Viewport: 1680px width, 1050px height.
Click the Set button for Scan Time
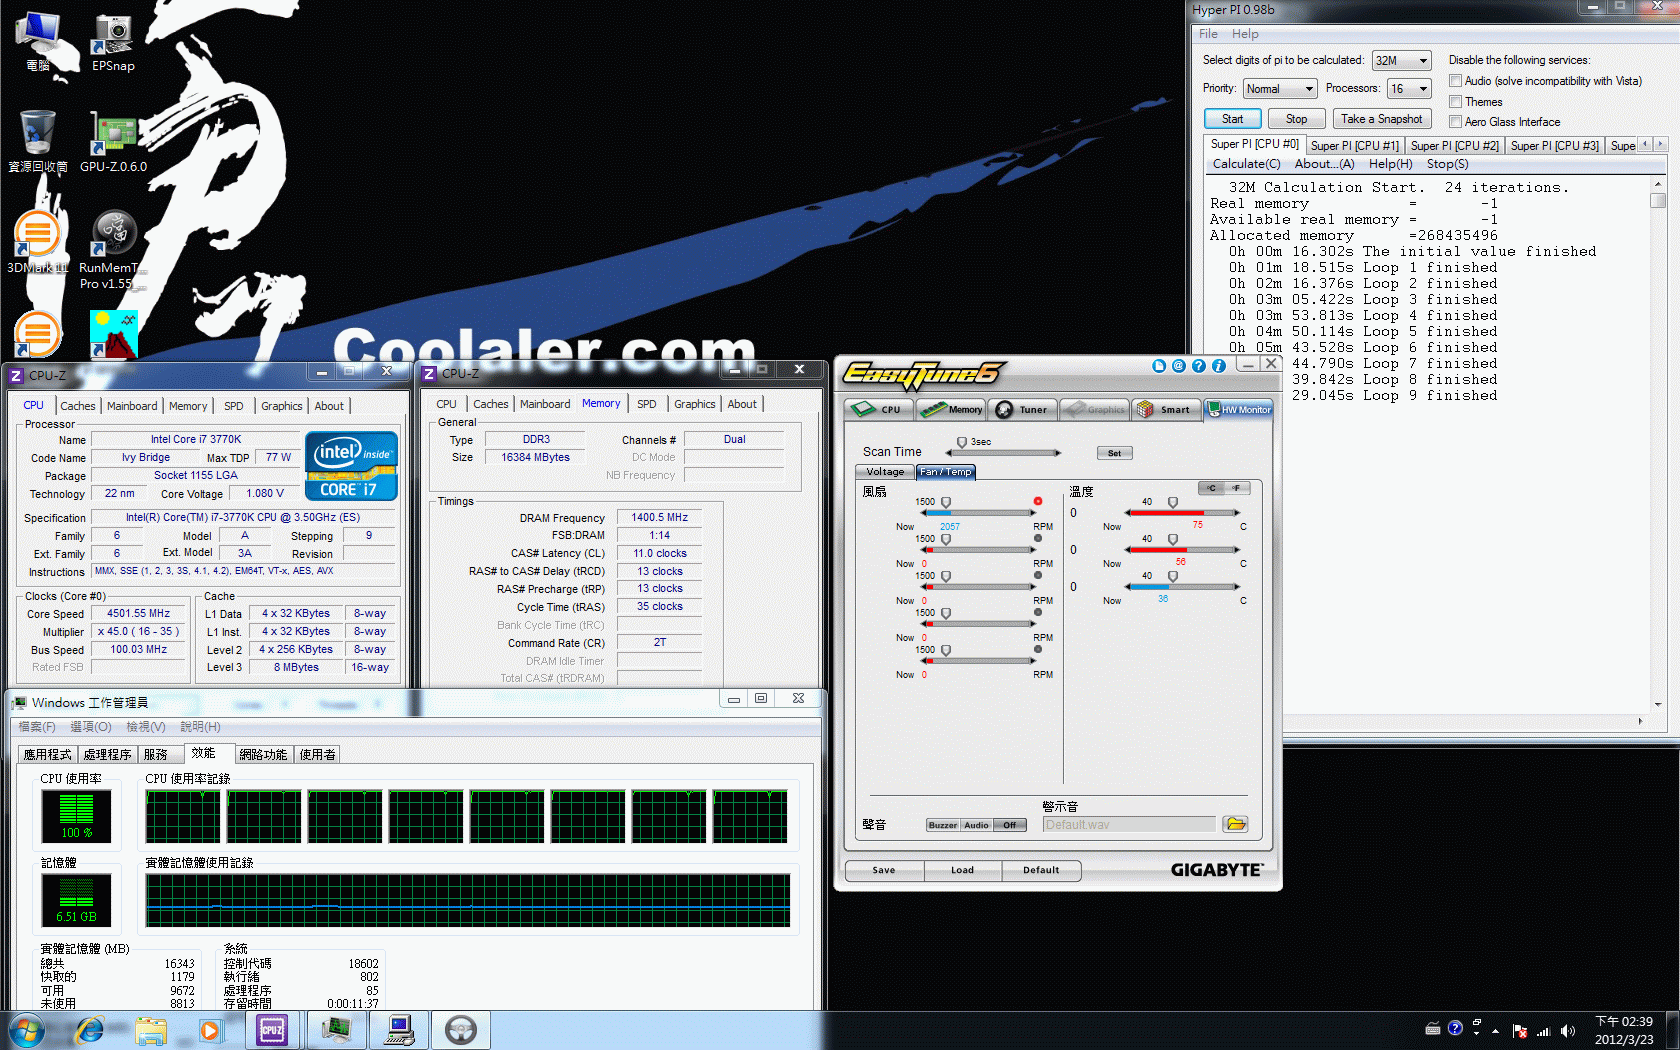point(1114,453)
